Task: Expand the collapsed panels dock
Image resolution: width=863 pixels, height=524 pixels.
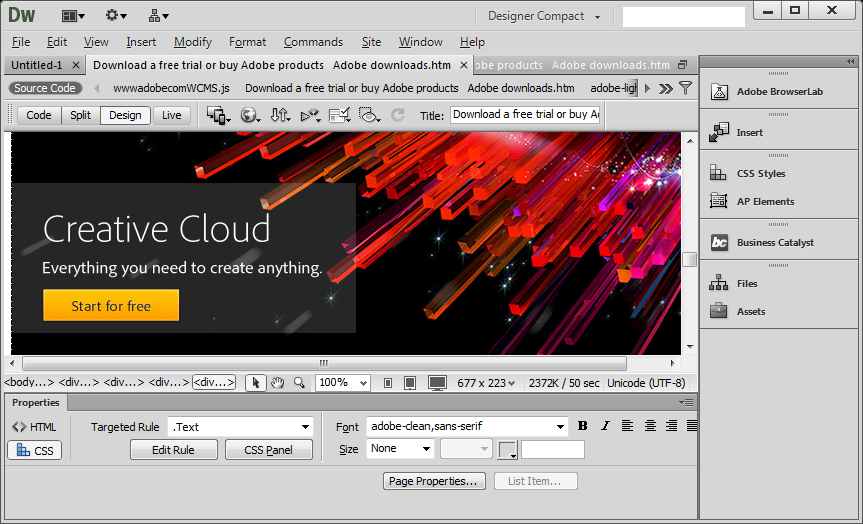Action: pos(851,62)
